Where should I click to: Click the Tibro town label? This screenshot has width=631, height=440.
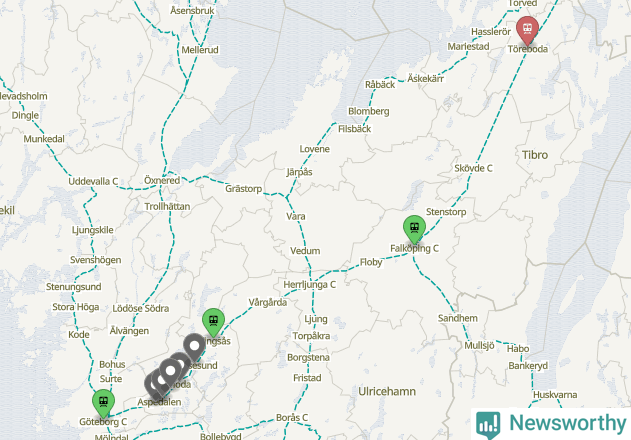535,155
